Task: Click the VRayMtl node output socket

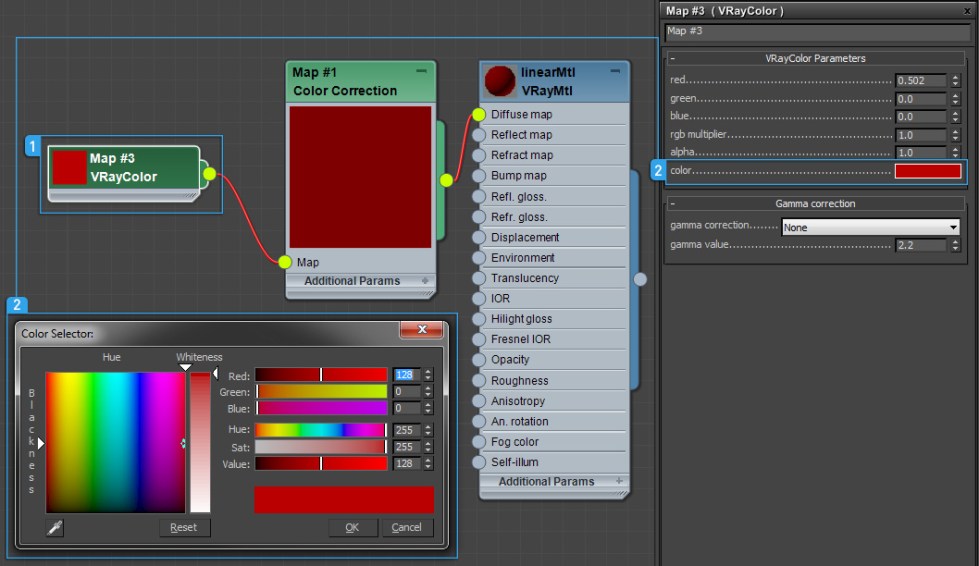Action: click(x=640, y=279)
